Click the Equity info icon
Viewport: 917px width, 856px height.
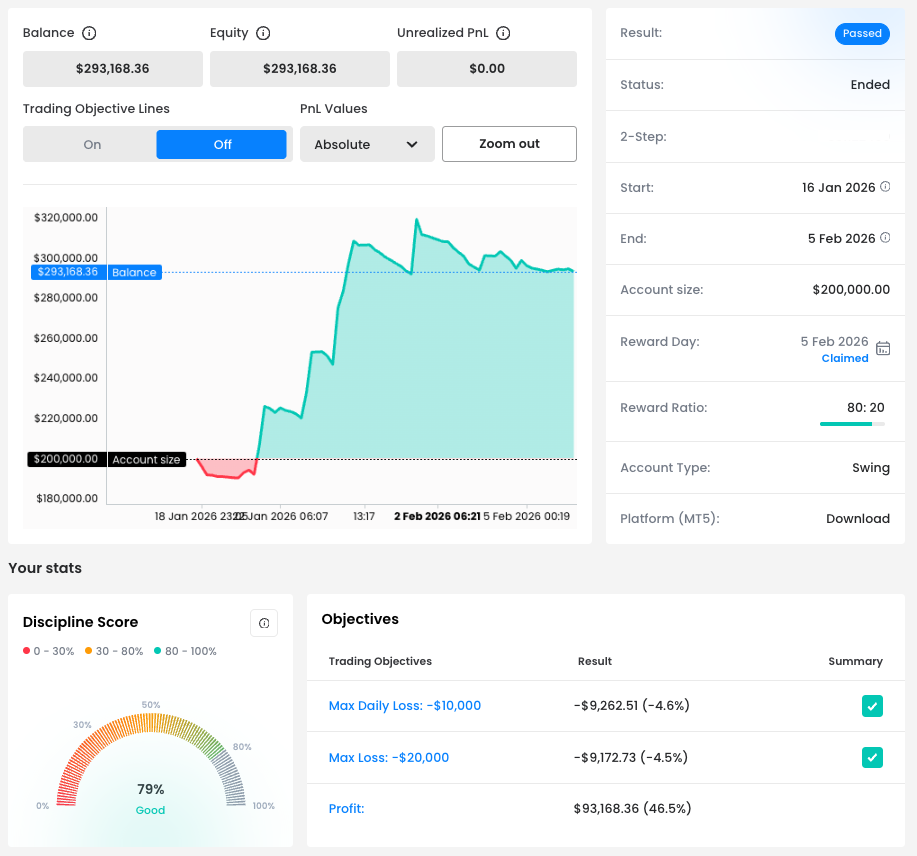(x=263, y=33)
